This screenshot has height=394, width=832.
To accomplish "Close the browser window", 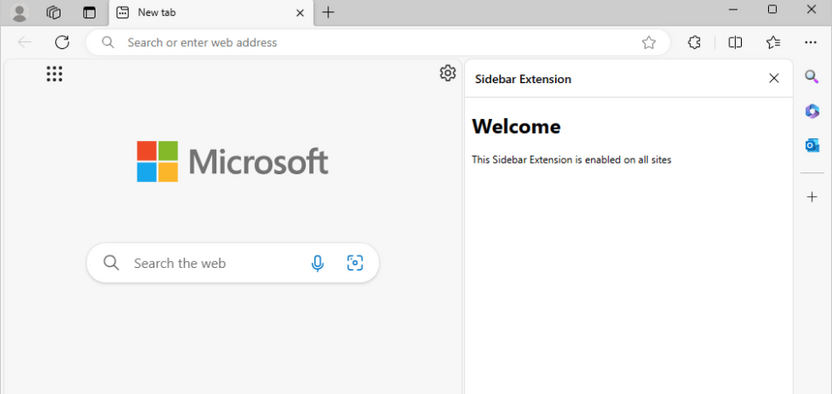I will click(812, 10).
